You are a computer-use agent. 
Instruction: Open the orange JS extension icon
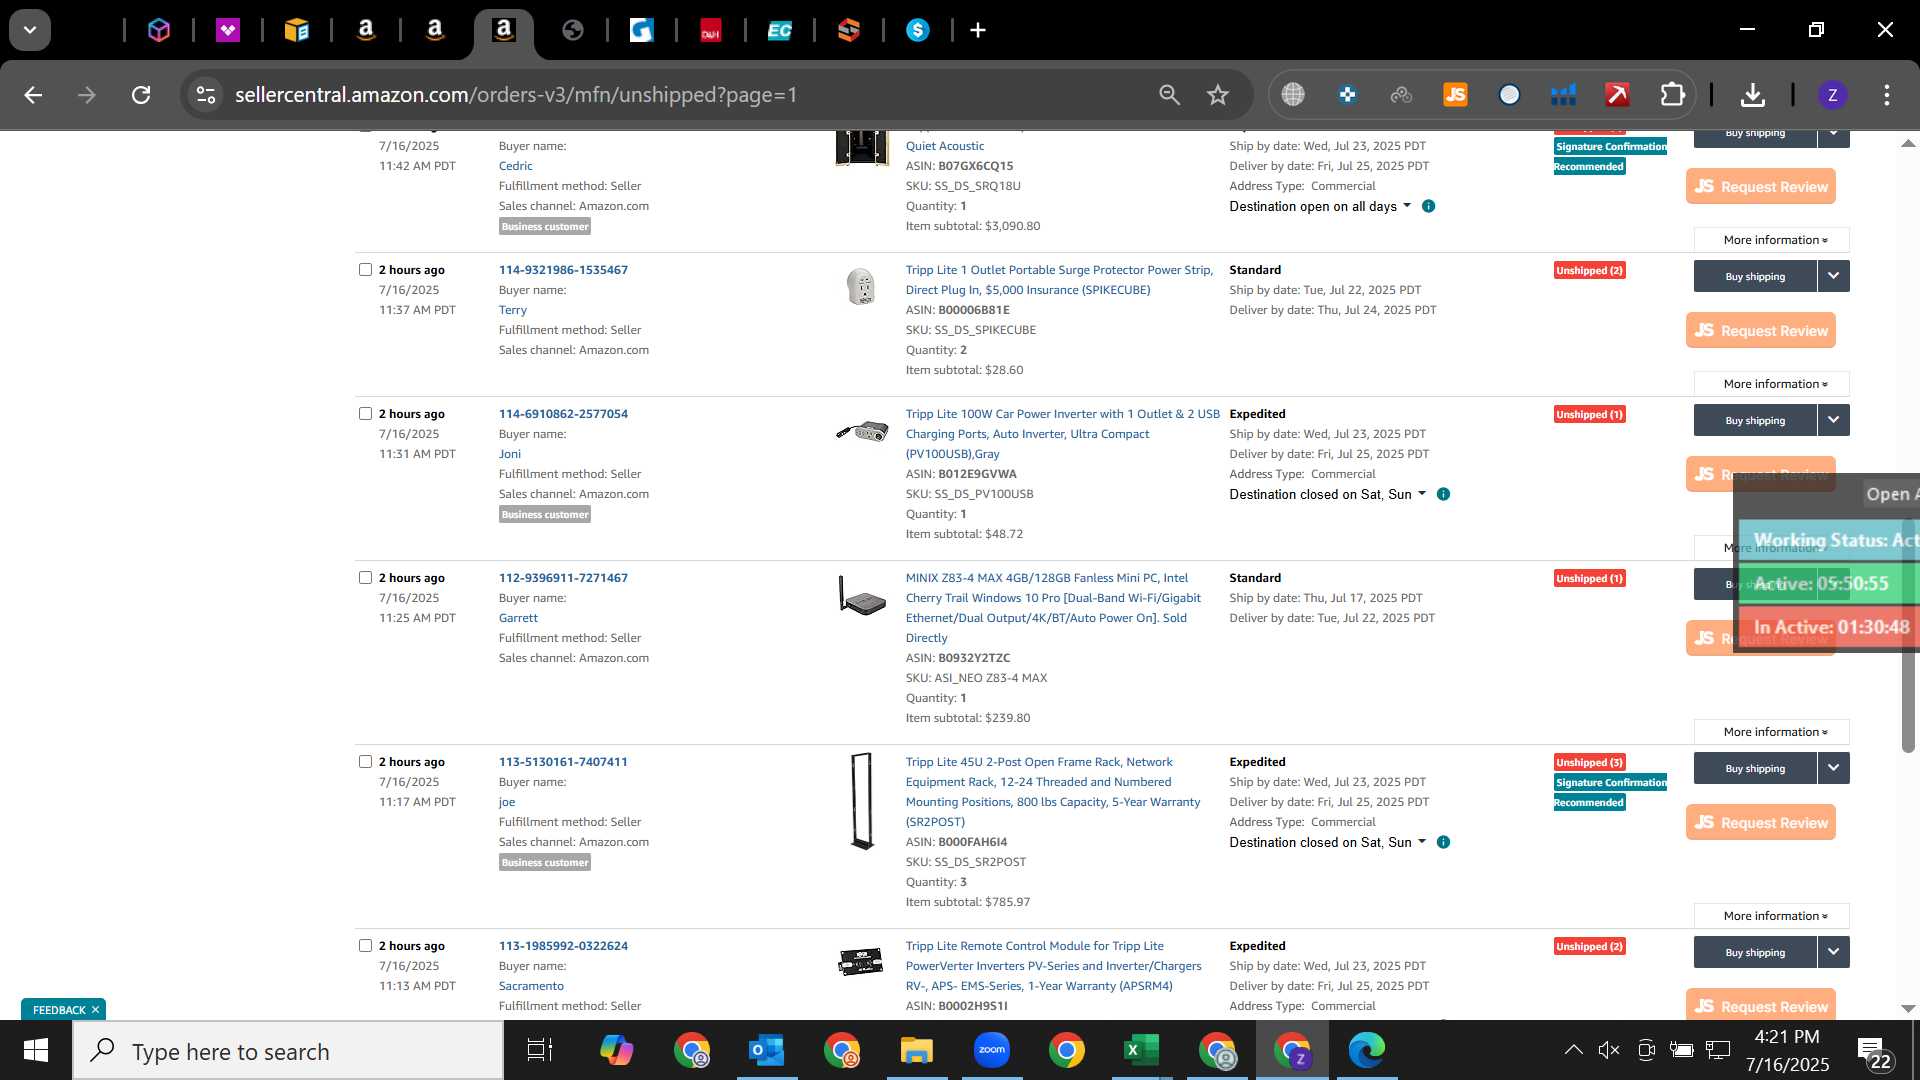pyautogui.click(x=1455, y=95)
